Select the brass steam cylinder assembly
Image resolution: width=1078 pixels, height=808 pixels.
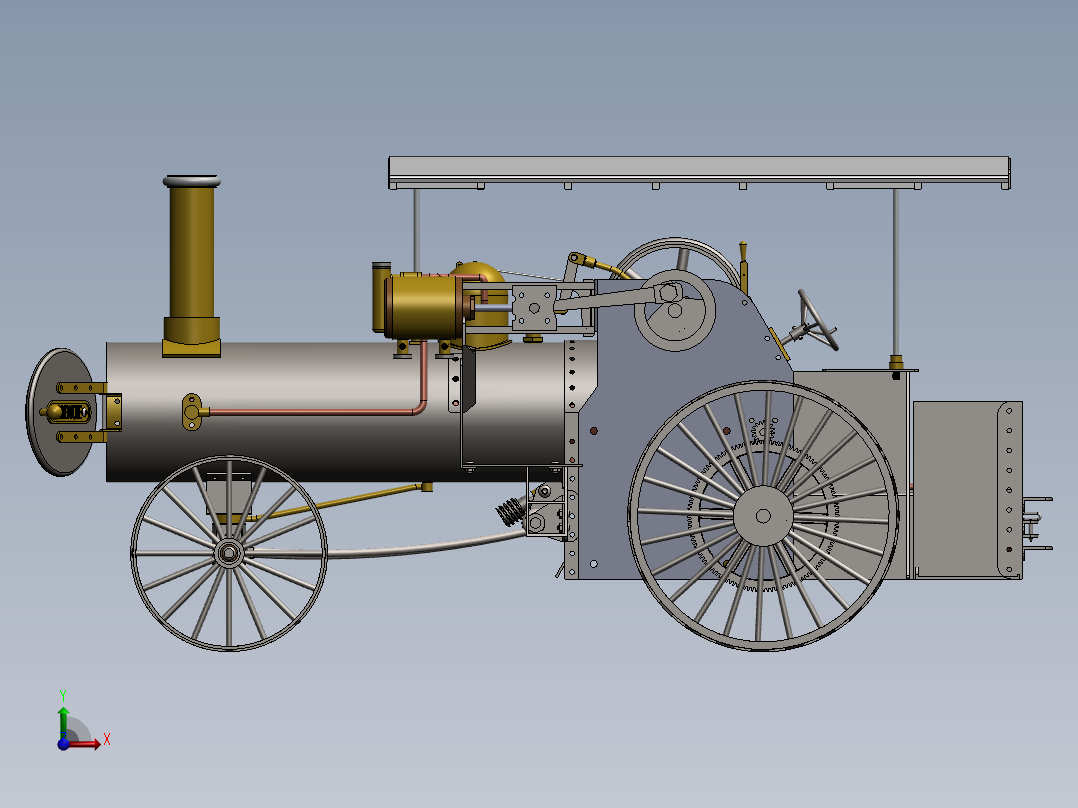[x=425, y=305]
